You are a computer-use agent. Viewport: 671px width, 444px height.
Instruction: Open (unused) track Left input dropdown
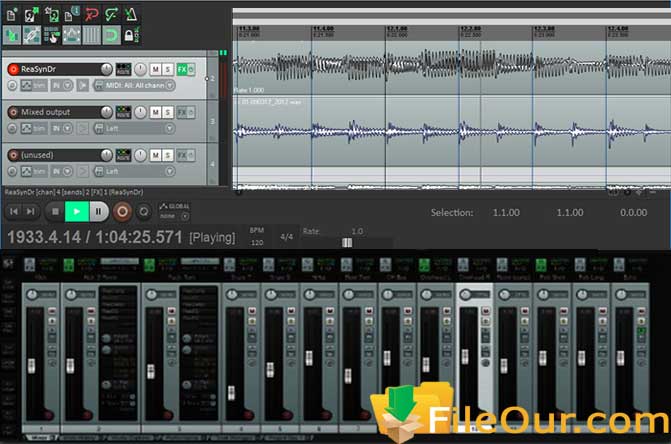point(134,172)
